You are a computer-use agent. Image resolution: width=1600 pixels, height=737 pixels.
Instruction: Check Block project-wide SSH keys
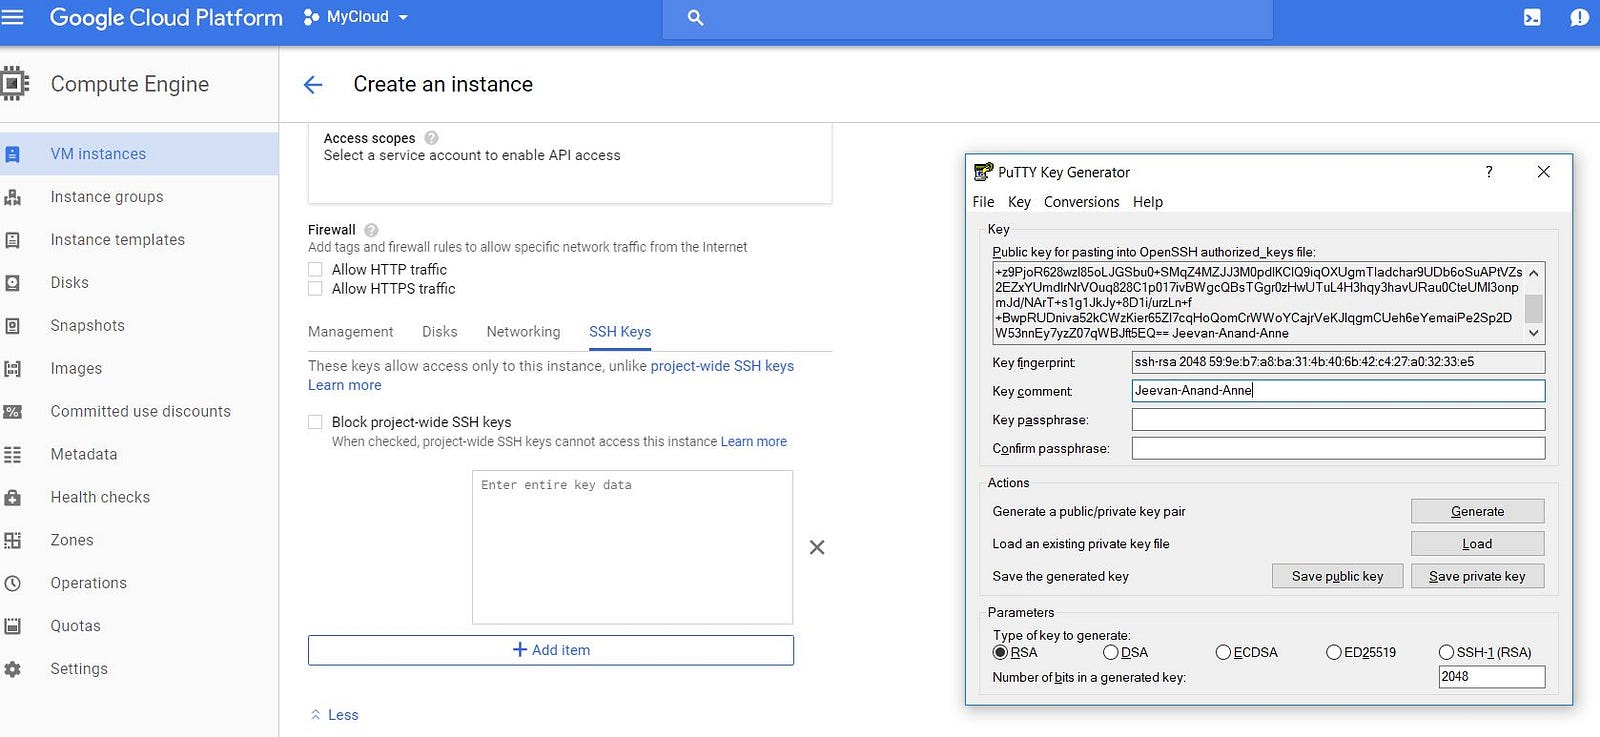(x=316, y=422)
